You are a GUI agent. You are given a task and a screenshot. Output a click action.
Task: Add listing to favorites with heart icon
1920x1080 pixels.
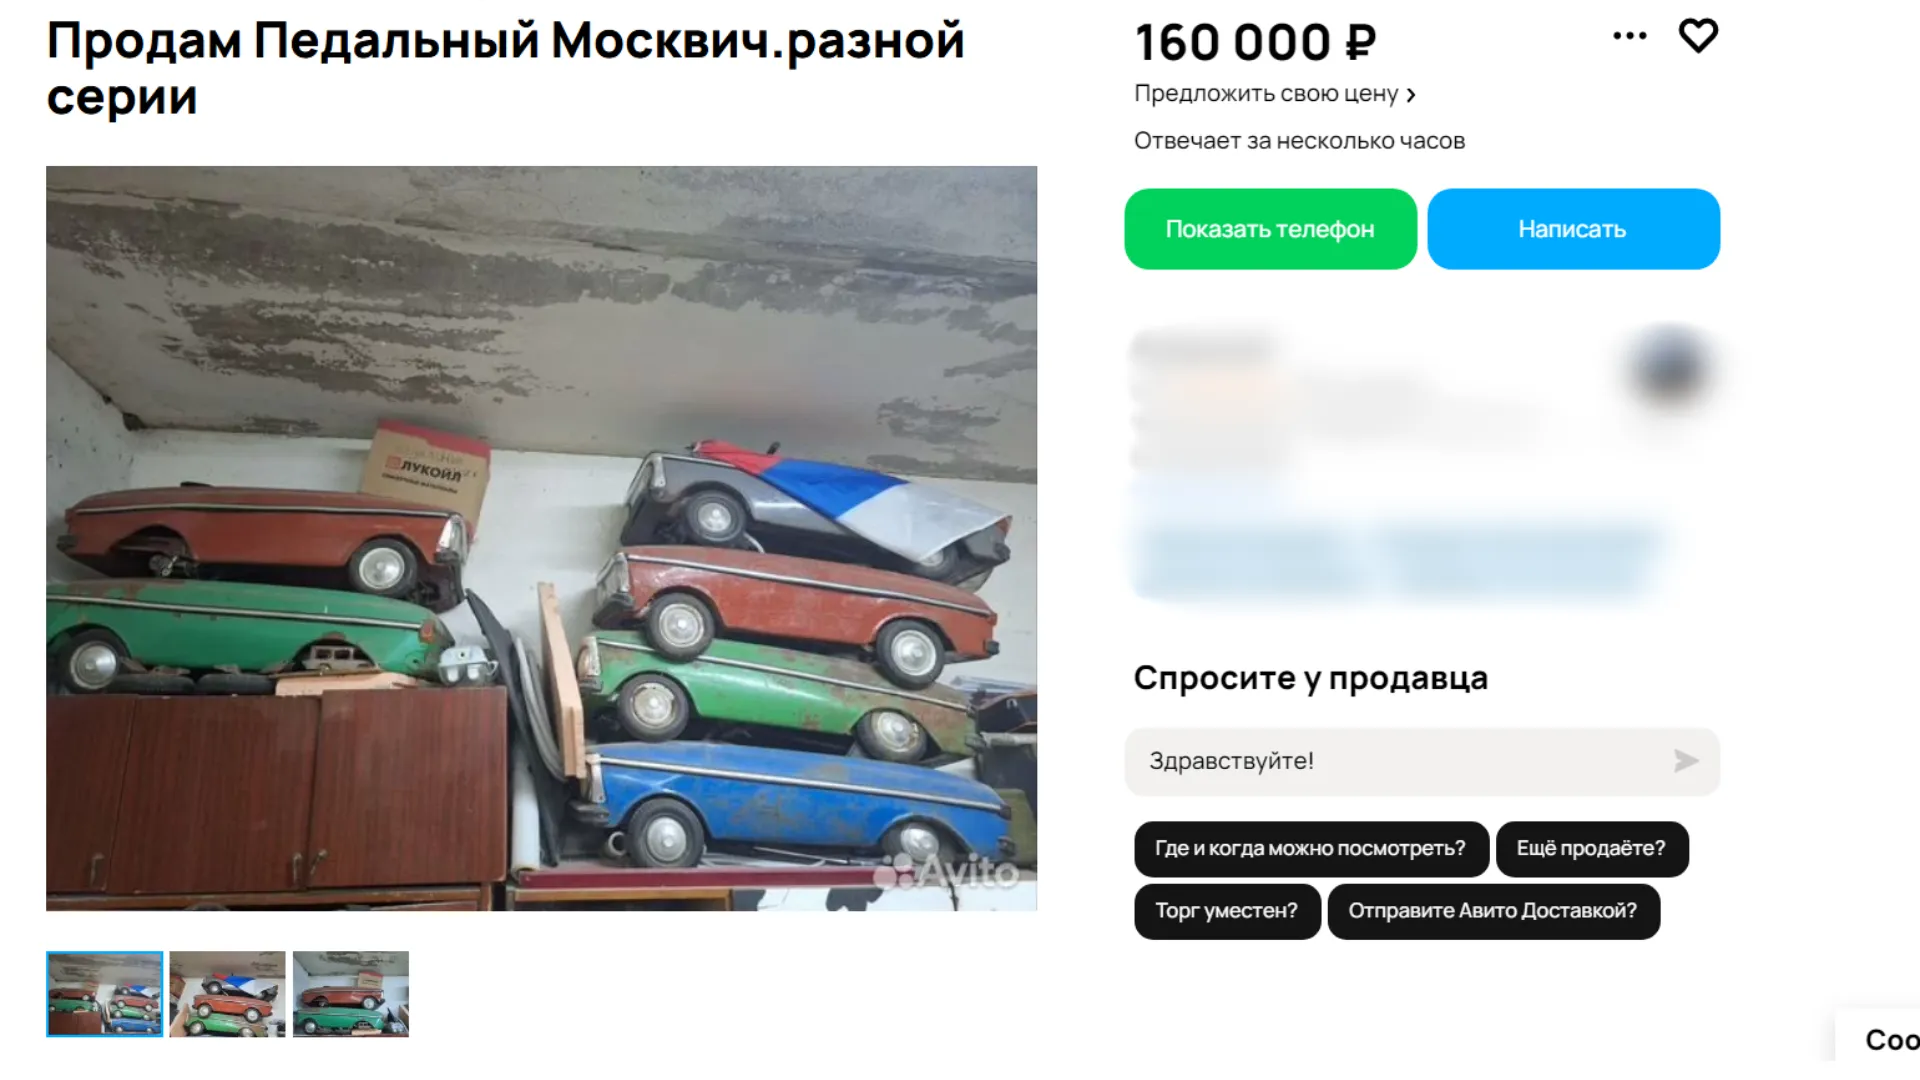point(1697,36)
